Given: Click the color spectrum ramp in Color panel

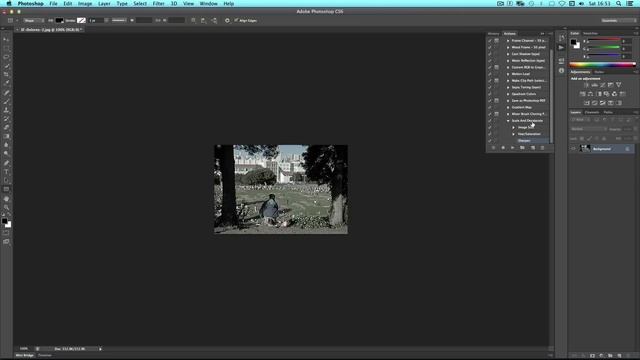Looking at the screenshot, I should 602,64.
